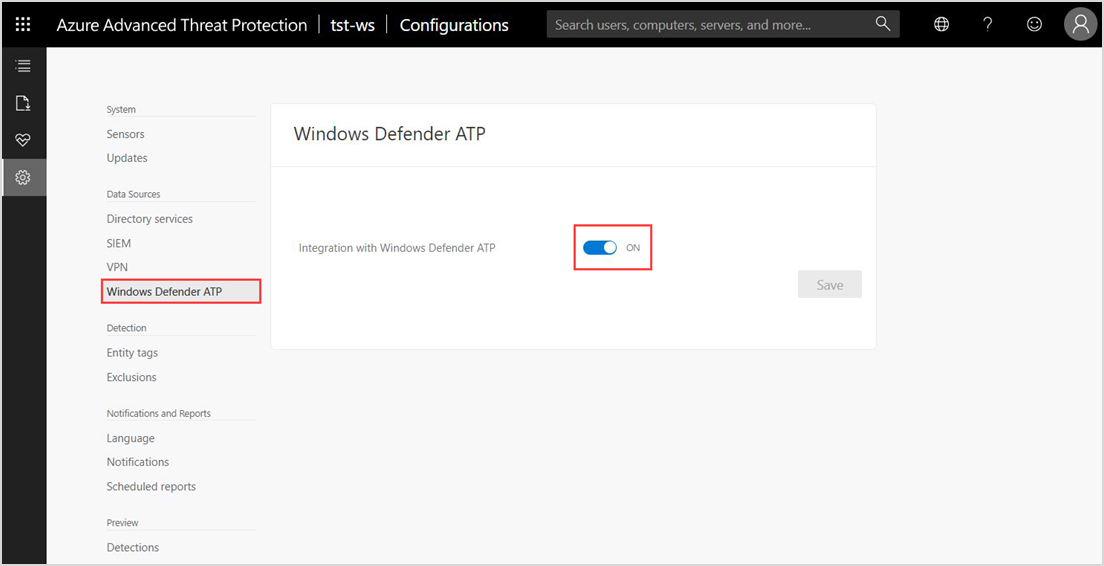The width and height of the screenshot is (1104, 566).
Task: Open the app launcher grid icon
Action: pos(23,25)
